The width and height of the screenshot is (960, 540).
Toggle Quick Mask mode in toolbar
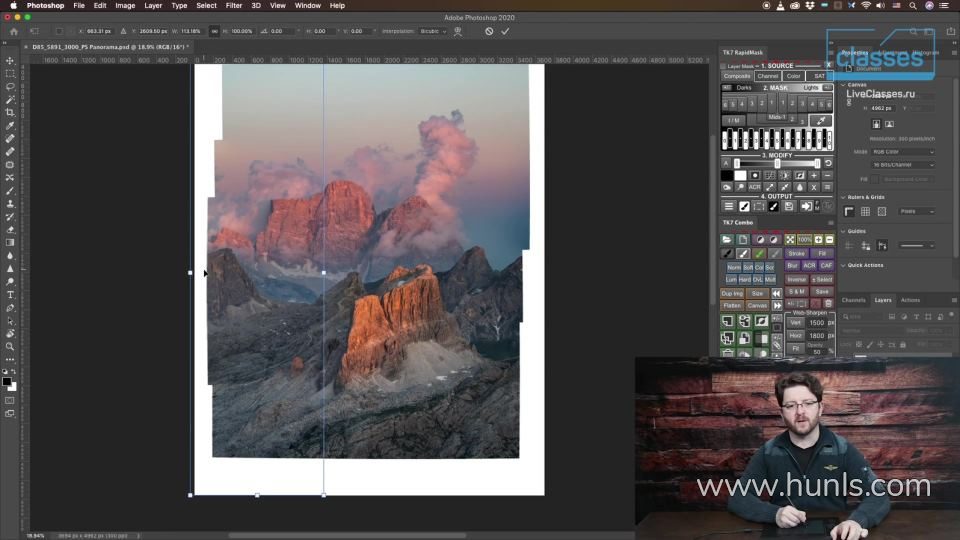10,401
